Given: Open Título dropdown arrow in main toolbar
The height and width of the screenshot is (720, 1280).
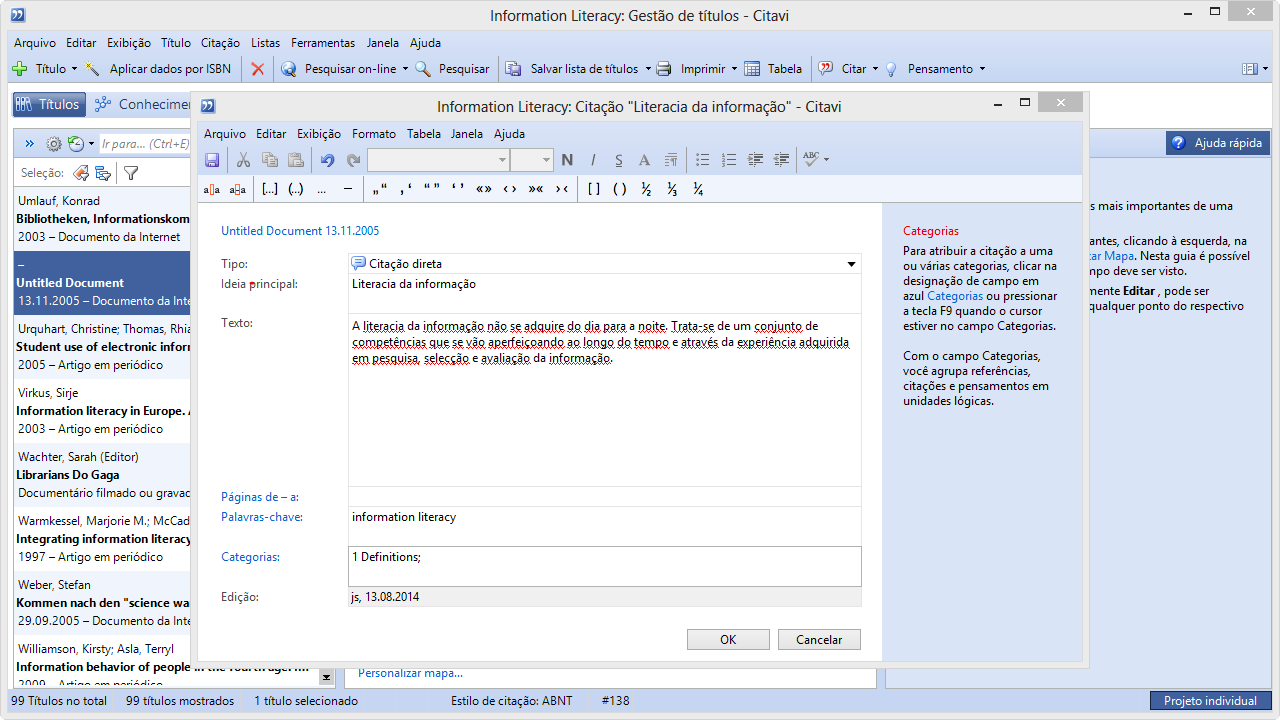Looking at the screenshot, I should click(74, 69).
